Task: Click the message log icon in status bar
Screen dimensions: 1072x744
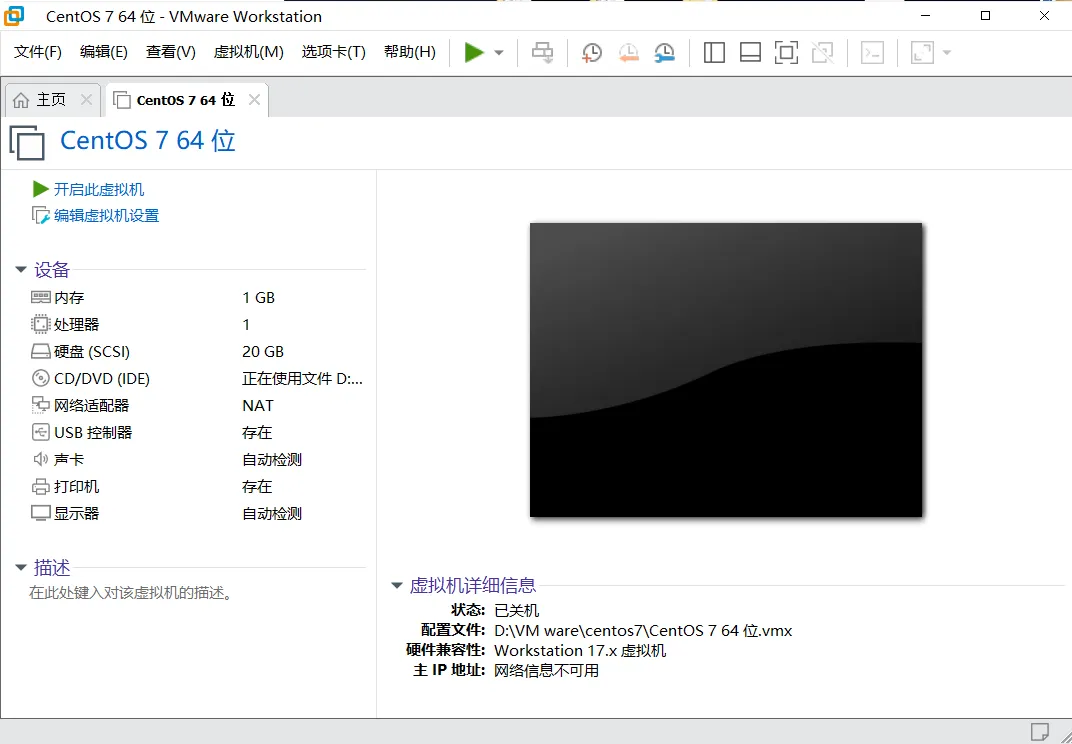Action: pos(1039,731)
